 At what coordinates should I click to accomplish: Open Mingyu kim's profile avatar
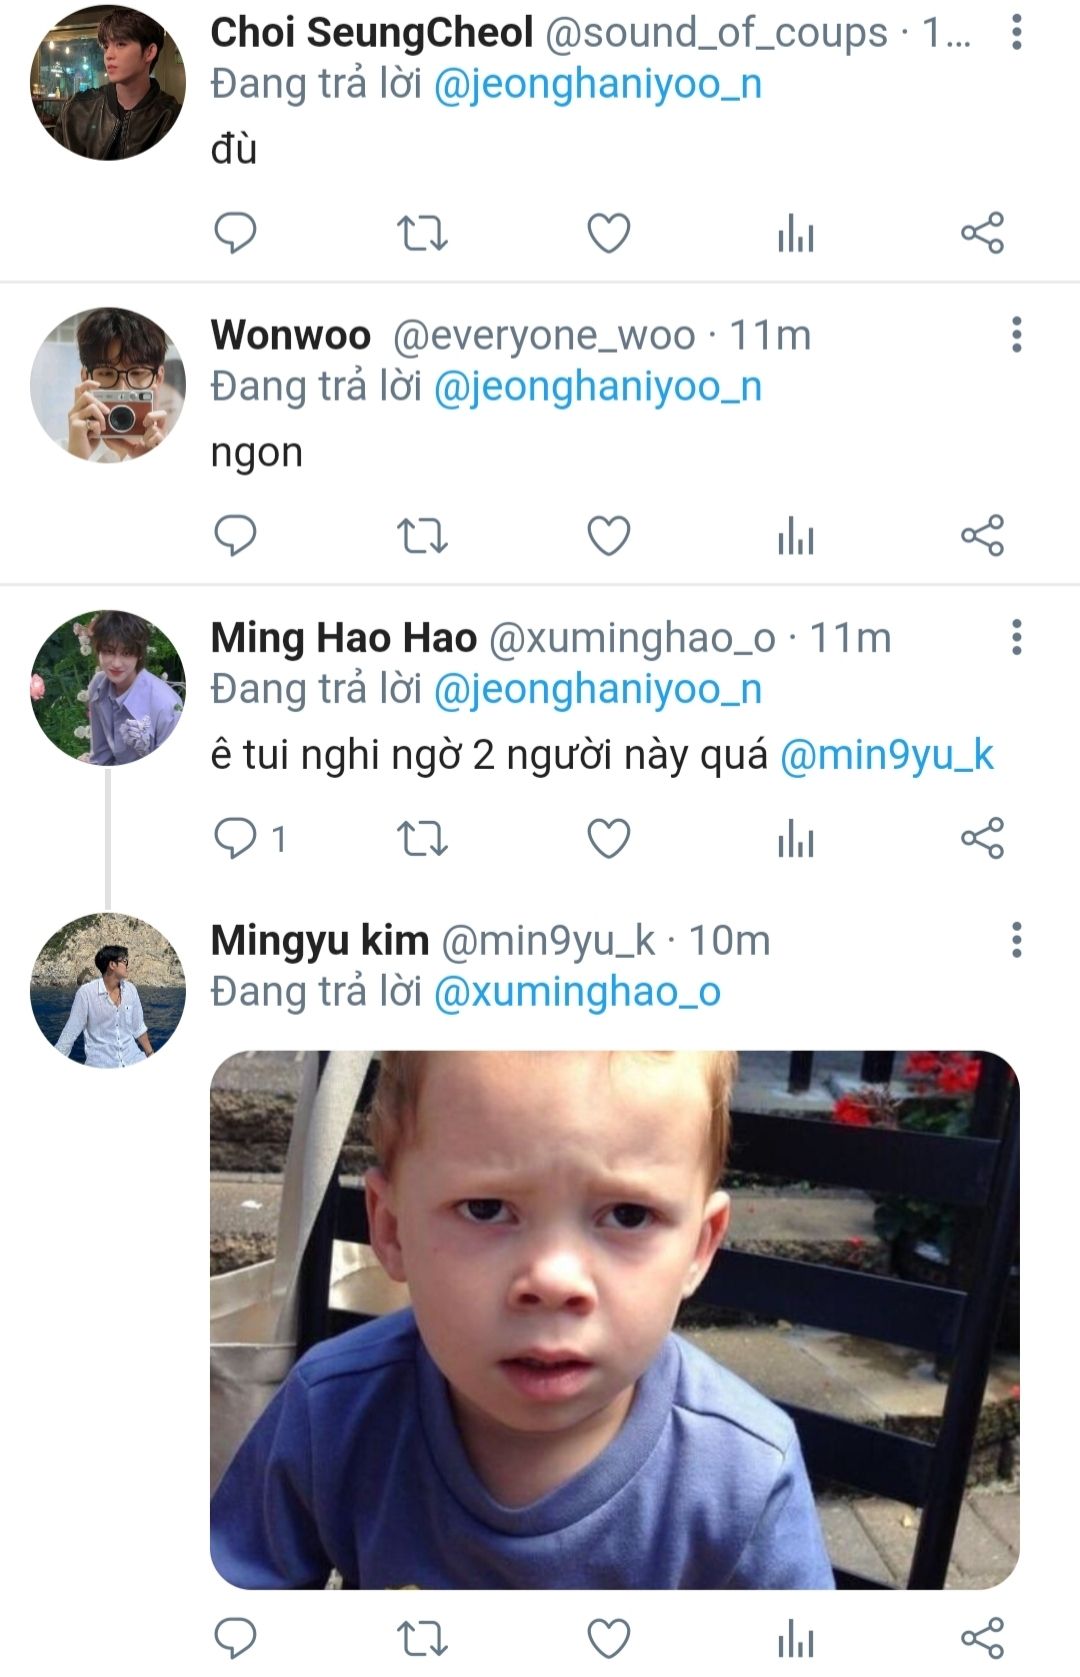point(108,990)
